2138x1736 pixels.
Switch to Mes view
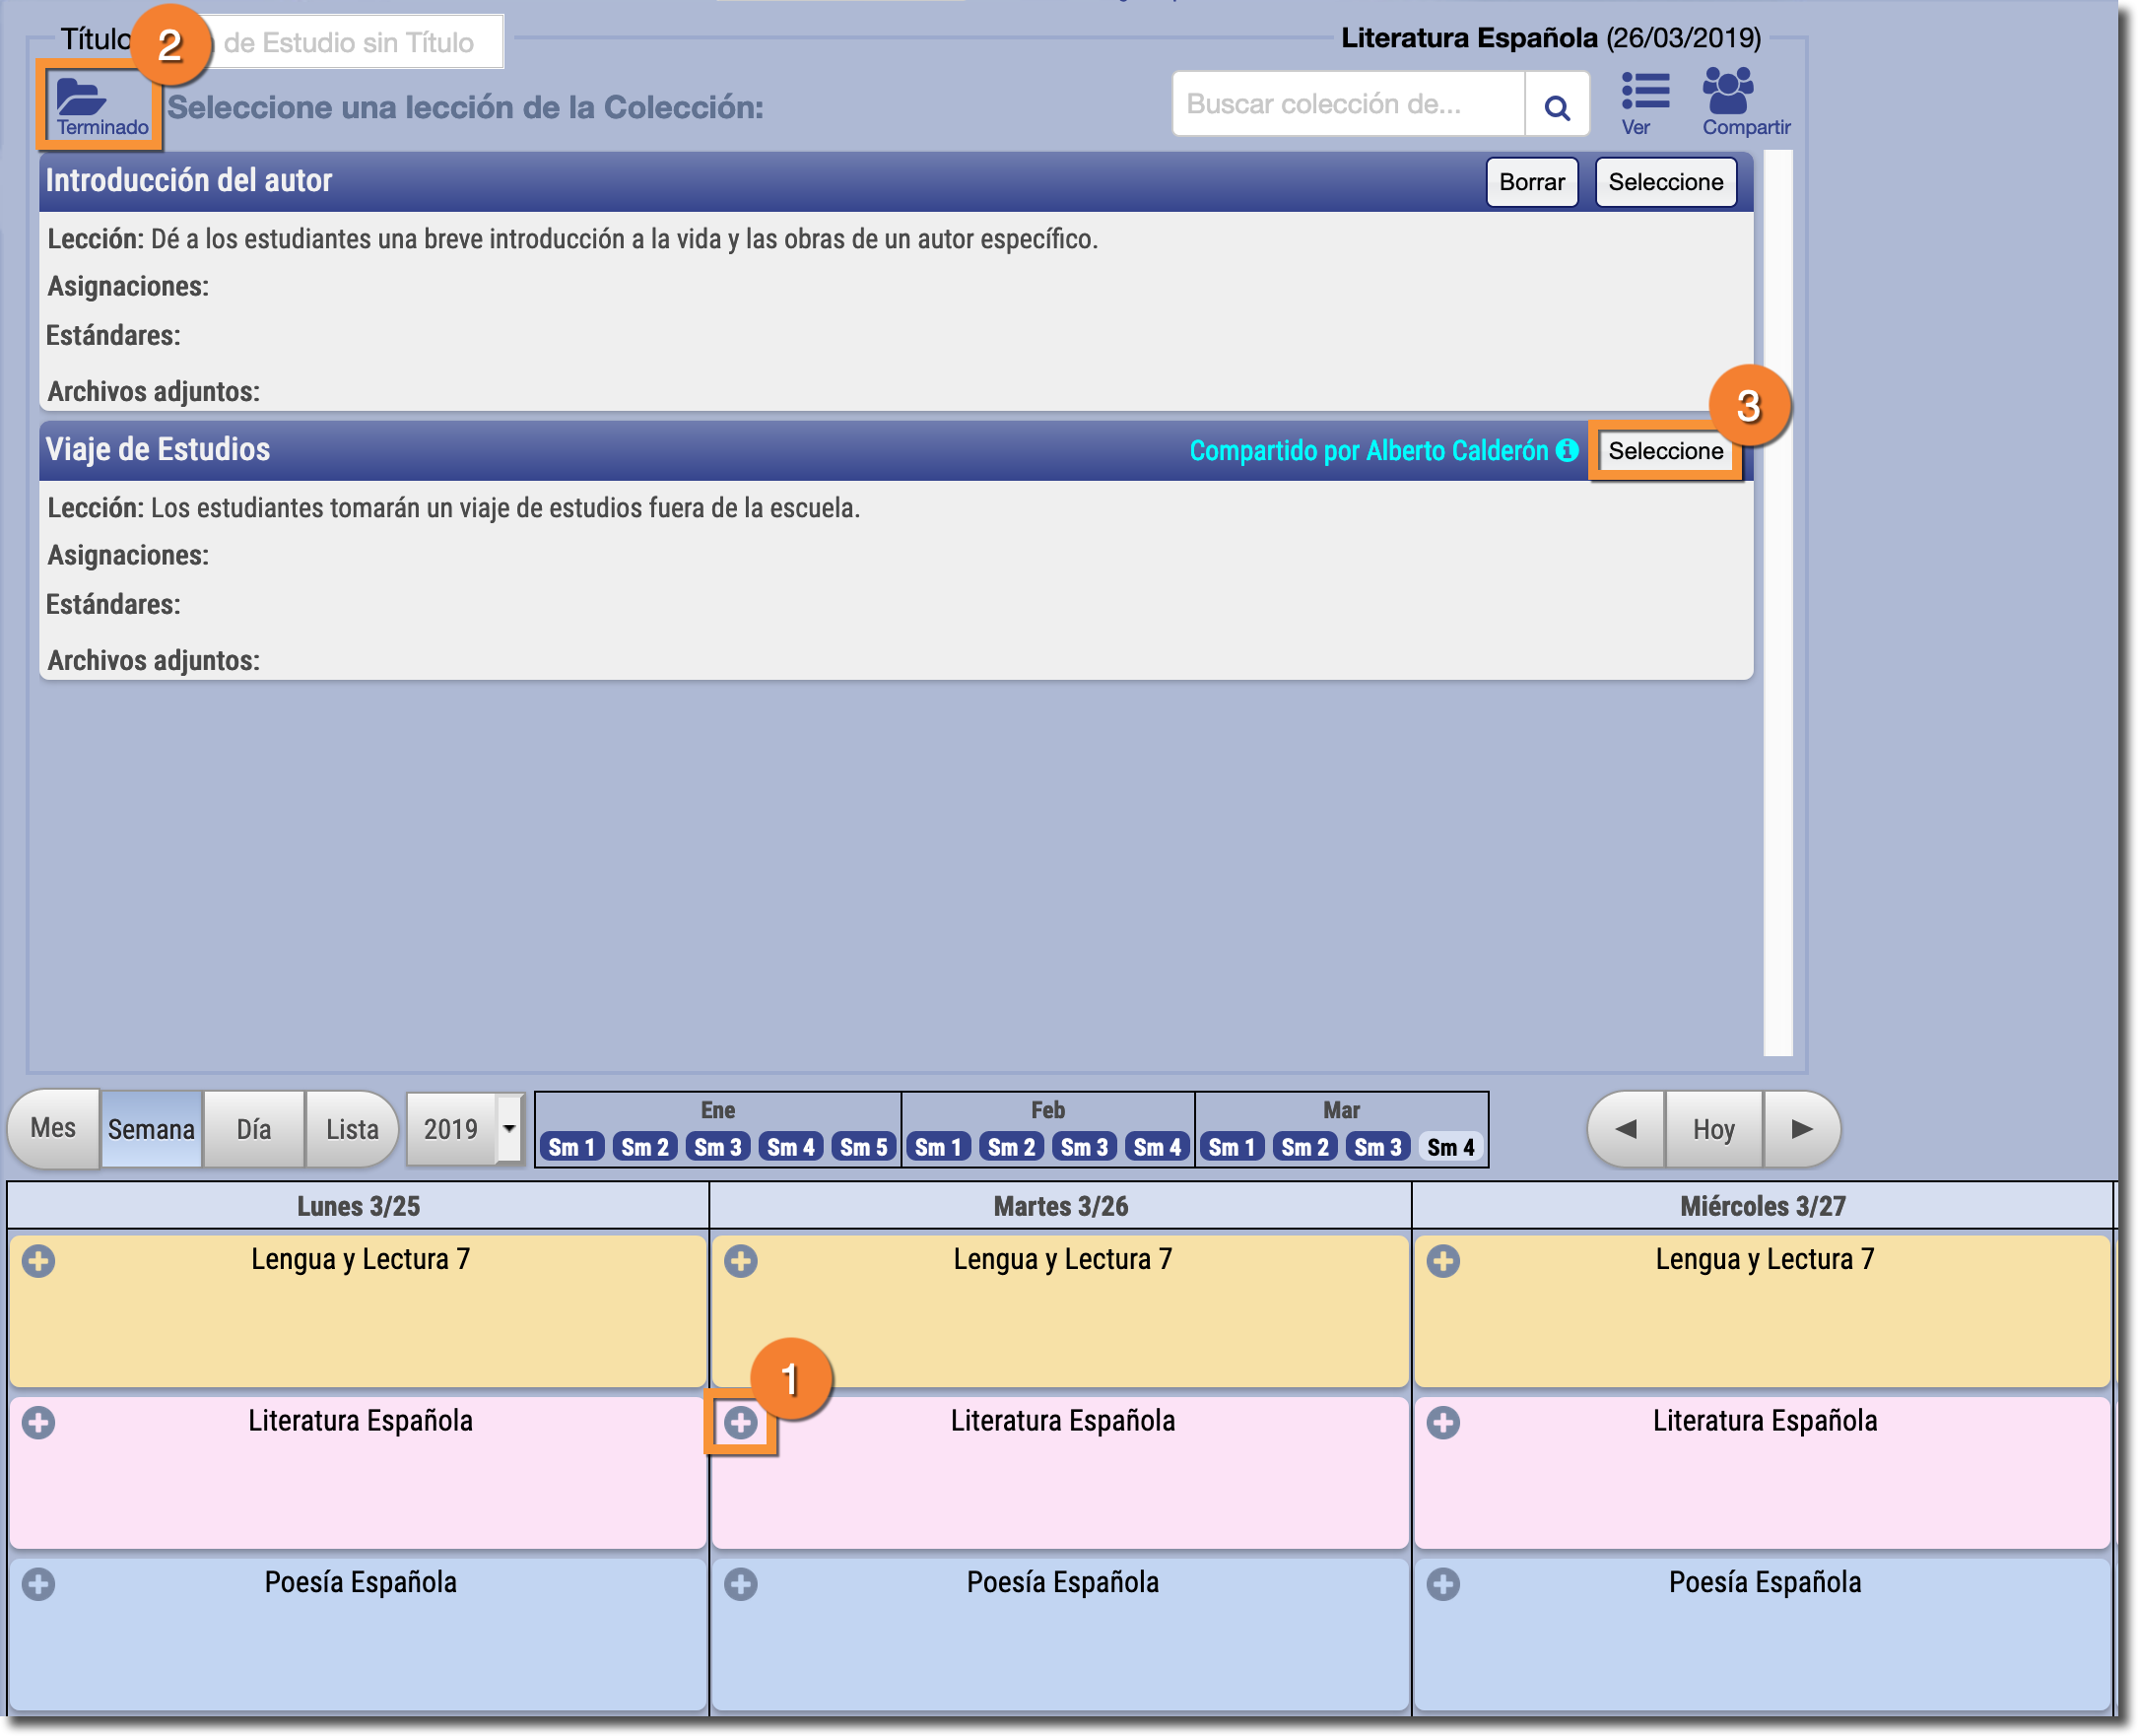click(53, 1129)
